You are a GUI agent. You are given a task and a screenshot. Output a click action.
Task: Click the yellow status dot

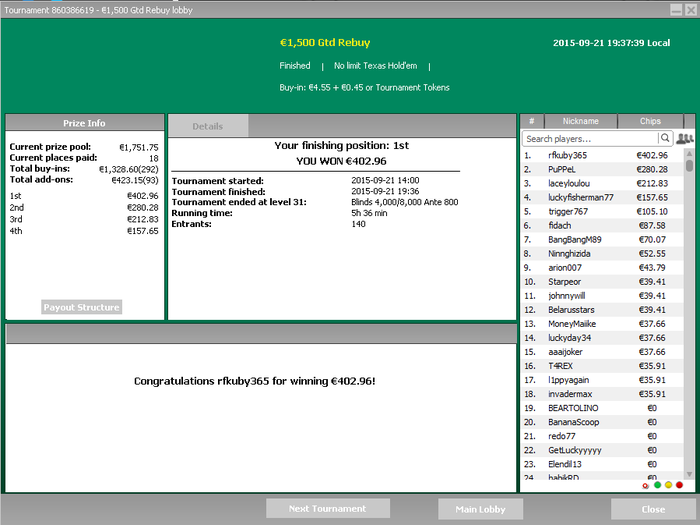coord(668,485)
